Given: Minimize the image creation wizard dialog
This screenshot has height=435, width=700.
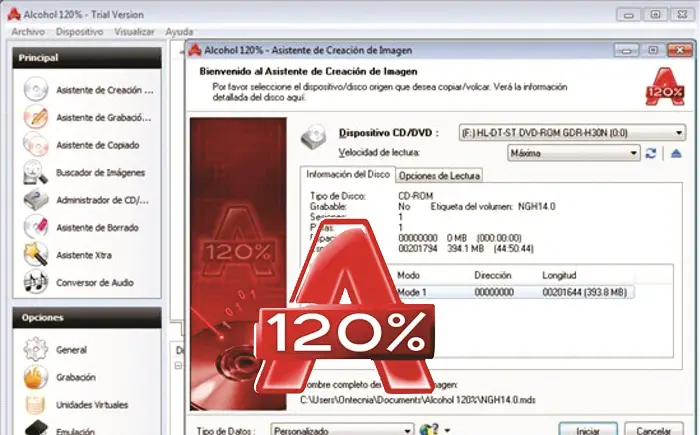Looking at the screenshot, I should [626, 50].
